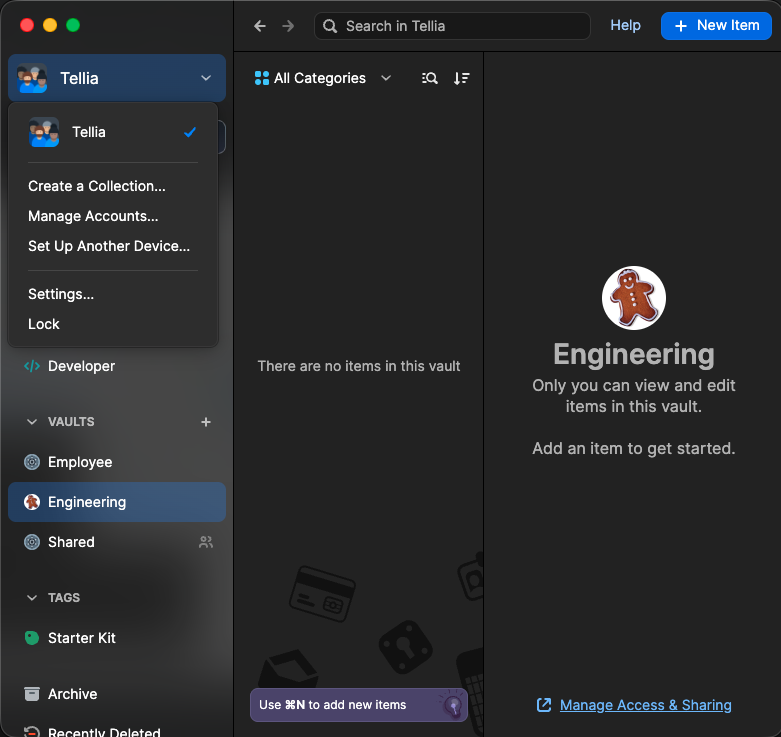Select Manage Accounts menu entry
This screenshot has width=781, height=737.
(93, 216)
